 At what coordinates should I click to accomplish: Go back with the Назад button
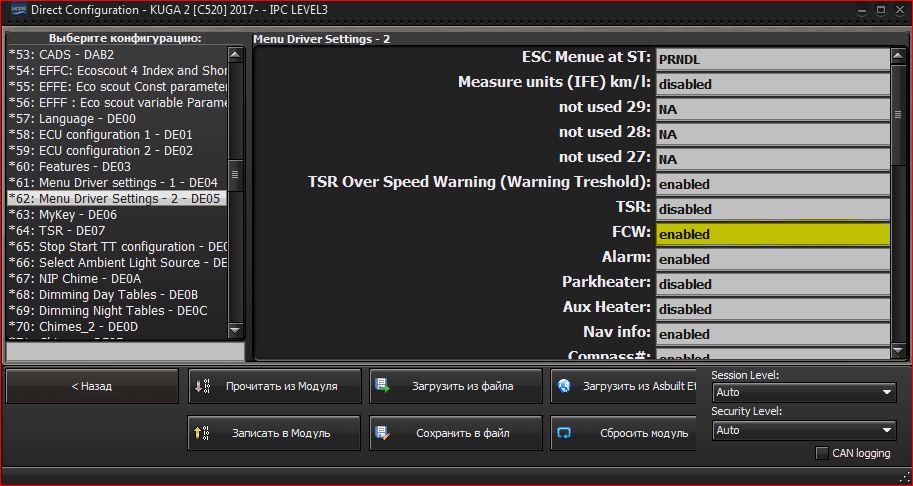[x=91, y=386]
